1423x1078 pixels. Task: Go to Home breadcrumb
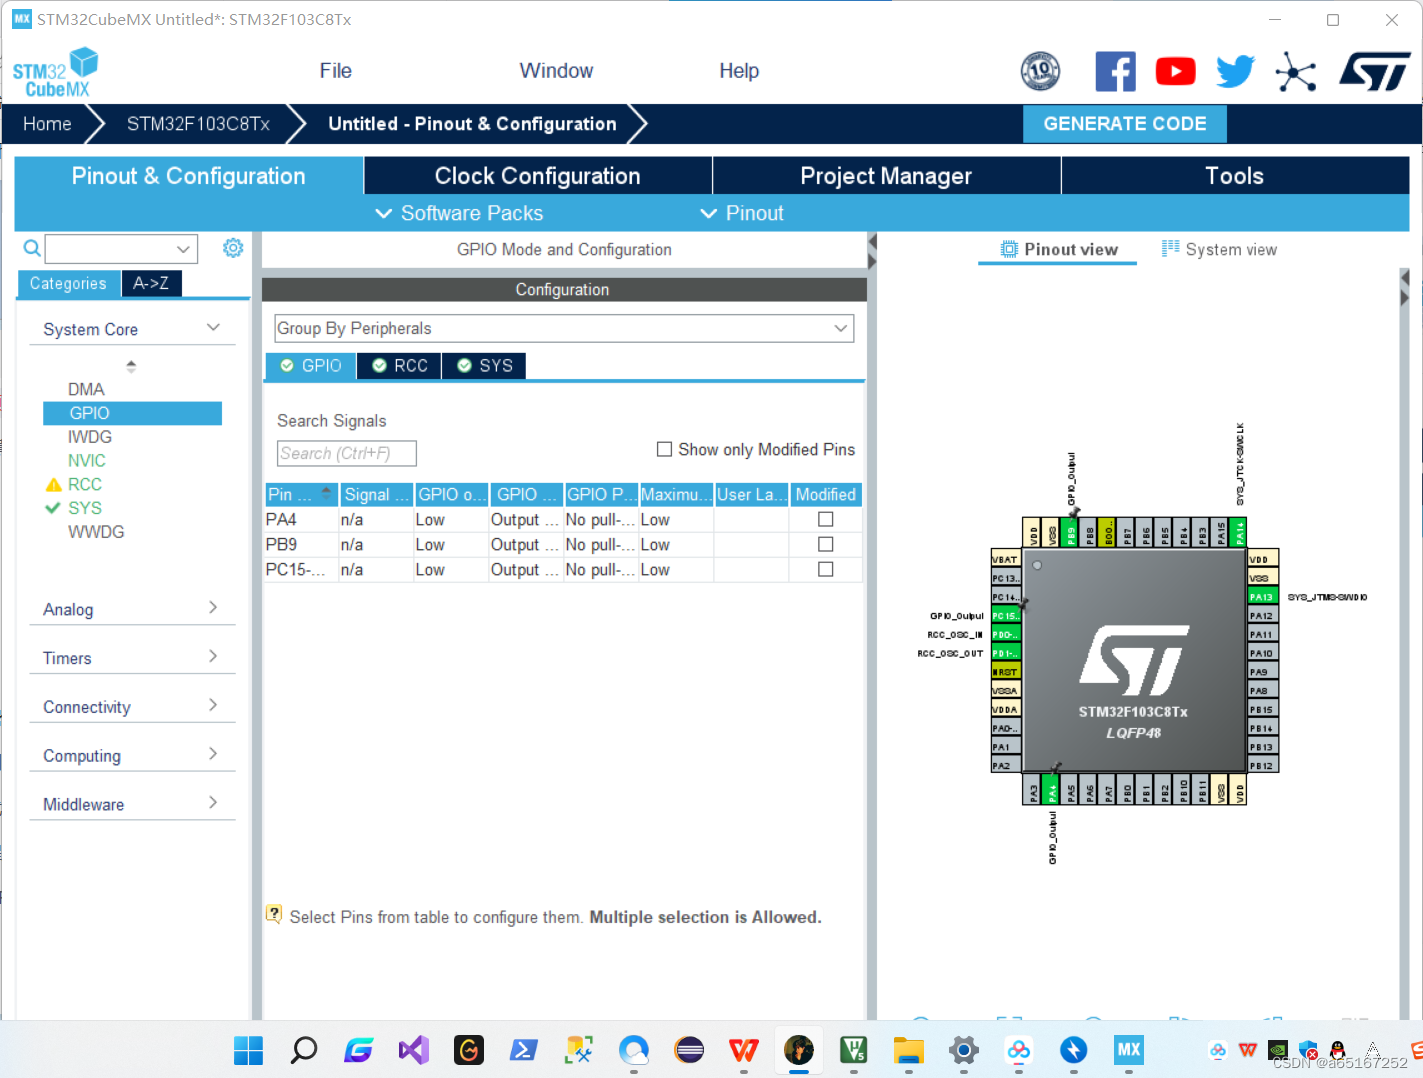tap(47, 124)
